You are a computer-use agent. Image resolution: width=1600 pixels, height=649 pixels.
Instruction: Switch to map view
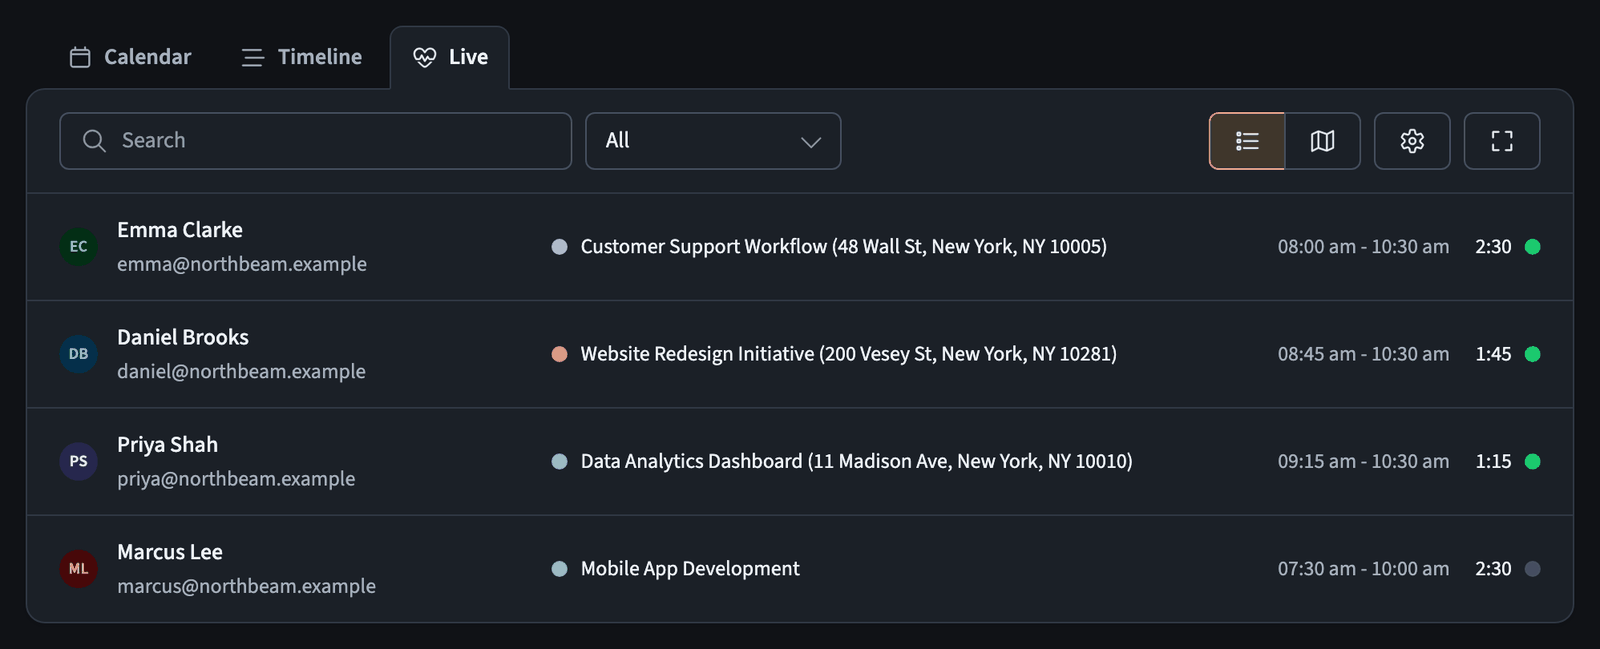1323,141
